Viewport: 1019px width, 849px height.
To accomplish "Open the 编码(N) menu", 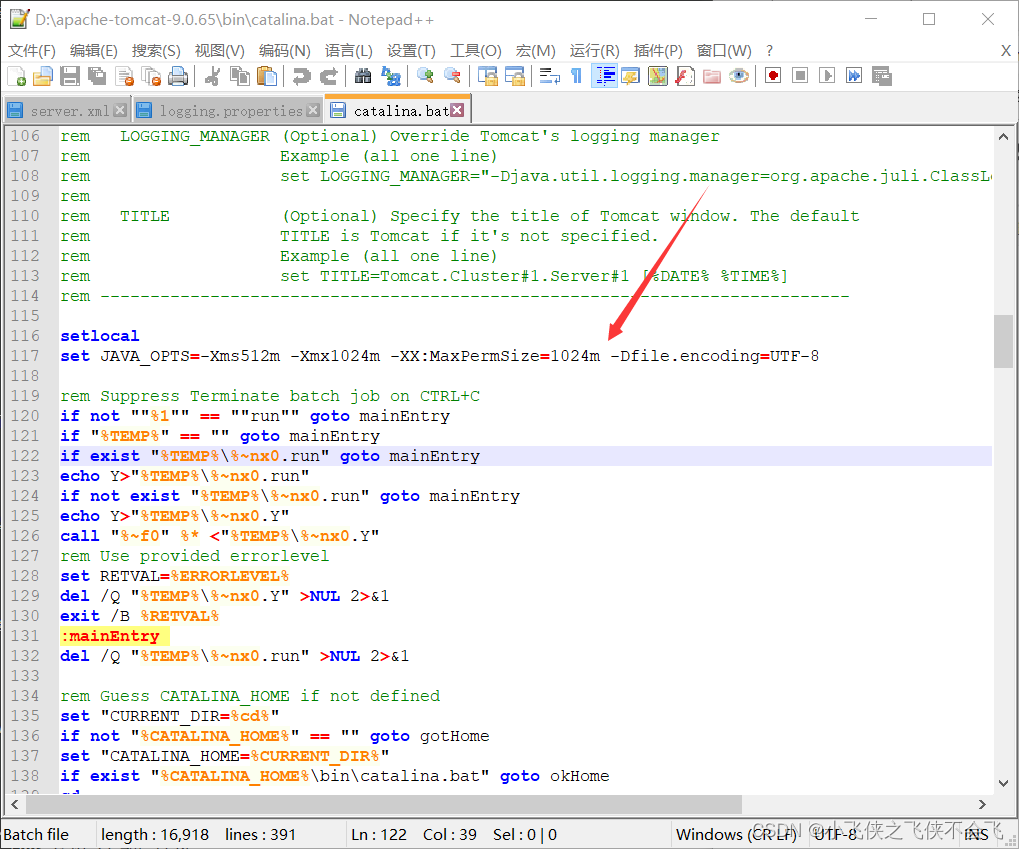I will (x=284, y=51).
